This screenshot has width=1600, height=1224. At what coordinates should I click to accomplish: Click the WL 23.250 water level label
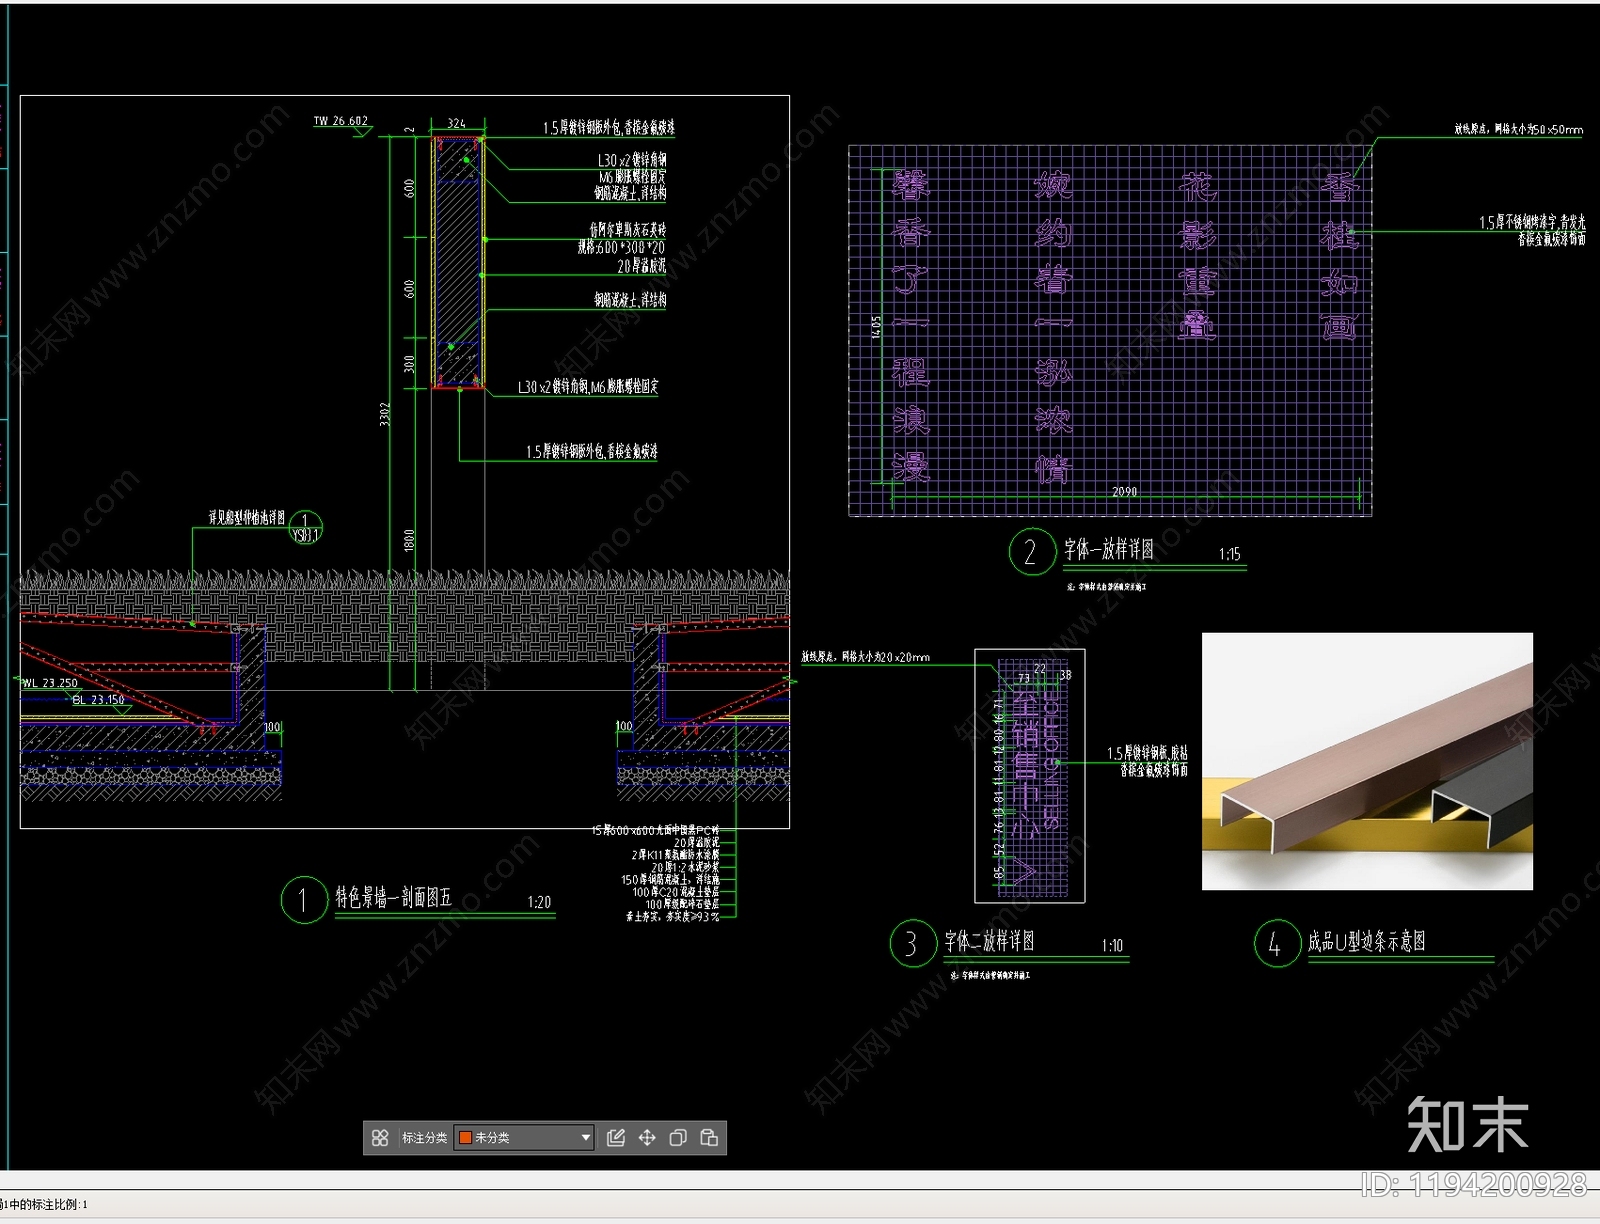pos(50,683)
